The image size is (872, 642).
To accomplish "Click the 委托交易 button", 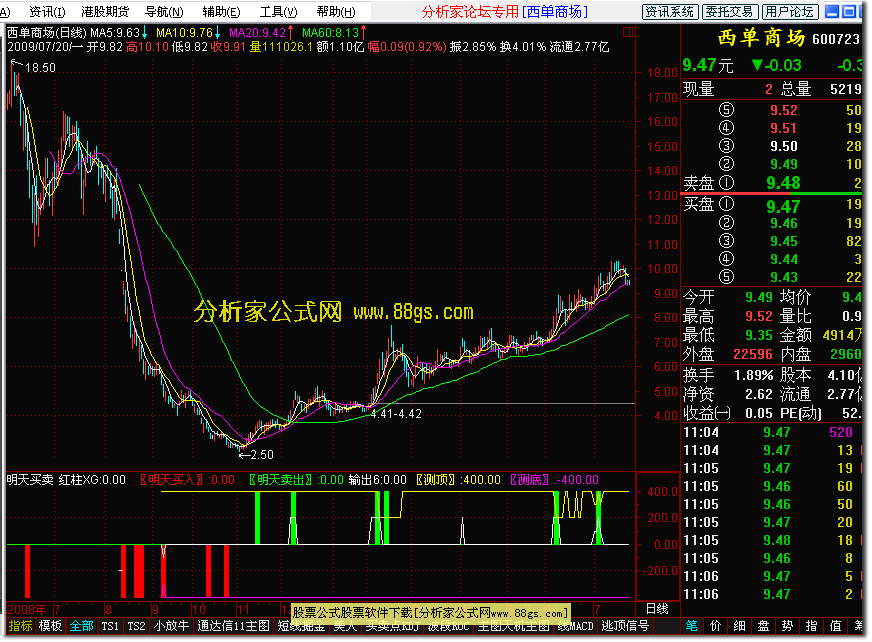I will pos(728,12).
